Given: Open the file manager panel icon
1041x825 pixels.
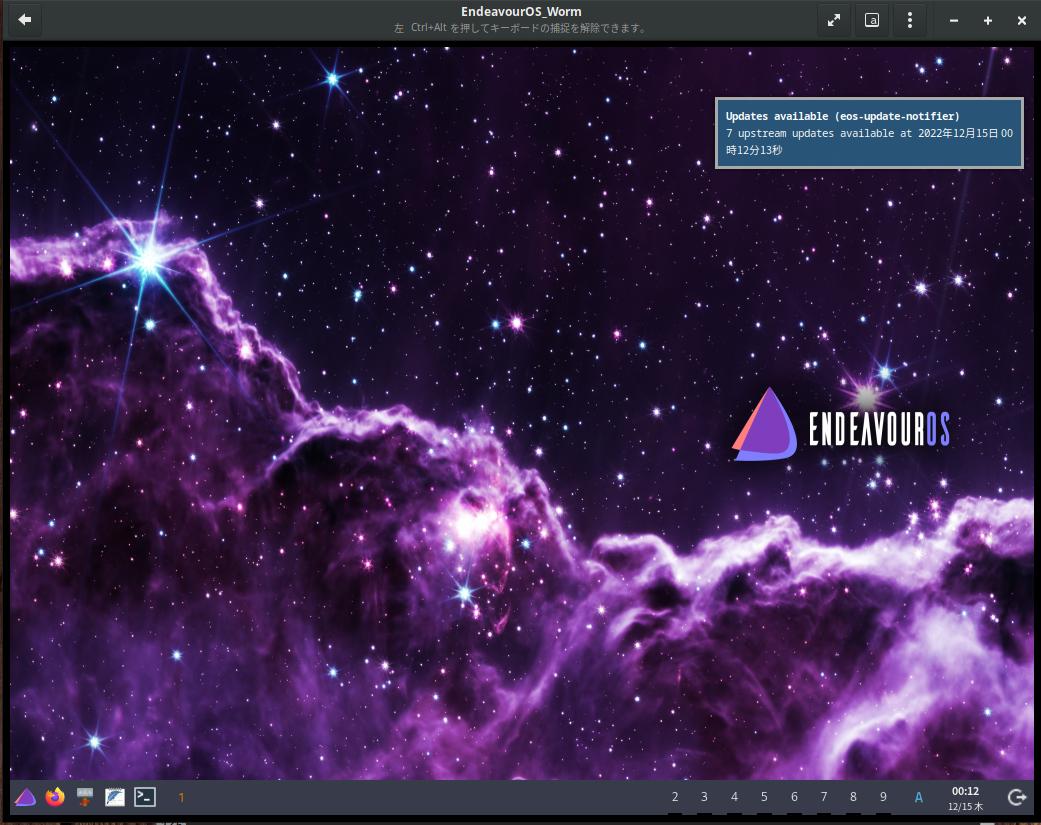Looking at the screenshot, I should 85,796.
